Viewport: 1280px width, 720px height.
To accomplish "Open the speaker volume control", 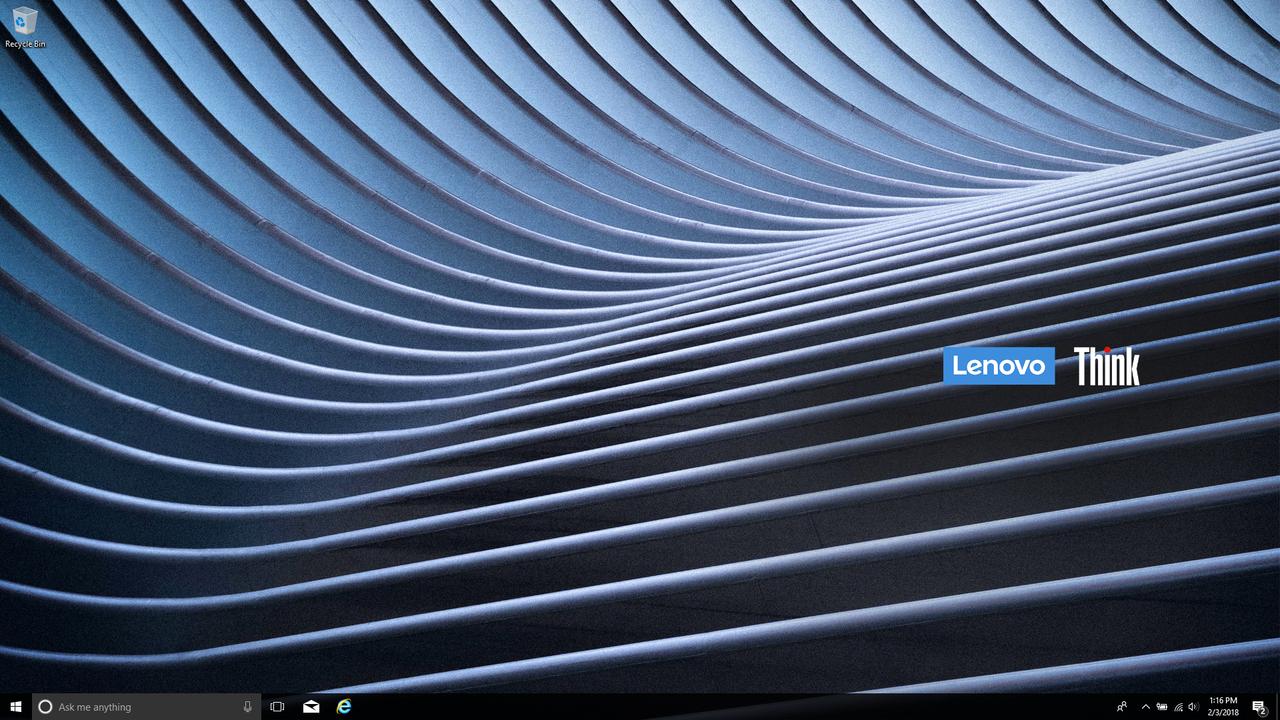I will click(x=1193, y=707).
